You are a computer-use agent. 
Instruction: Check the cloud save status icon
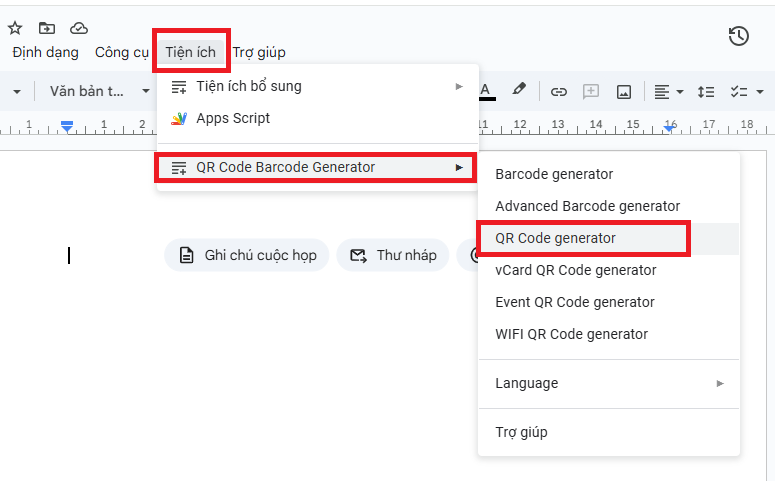pos(78,28)
